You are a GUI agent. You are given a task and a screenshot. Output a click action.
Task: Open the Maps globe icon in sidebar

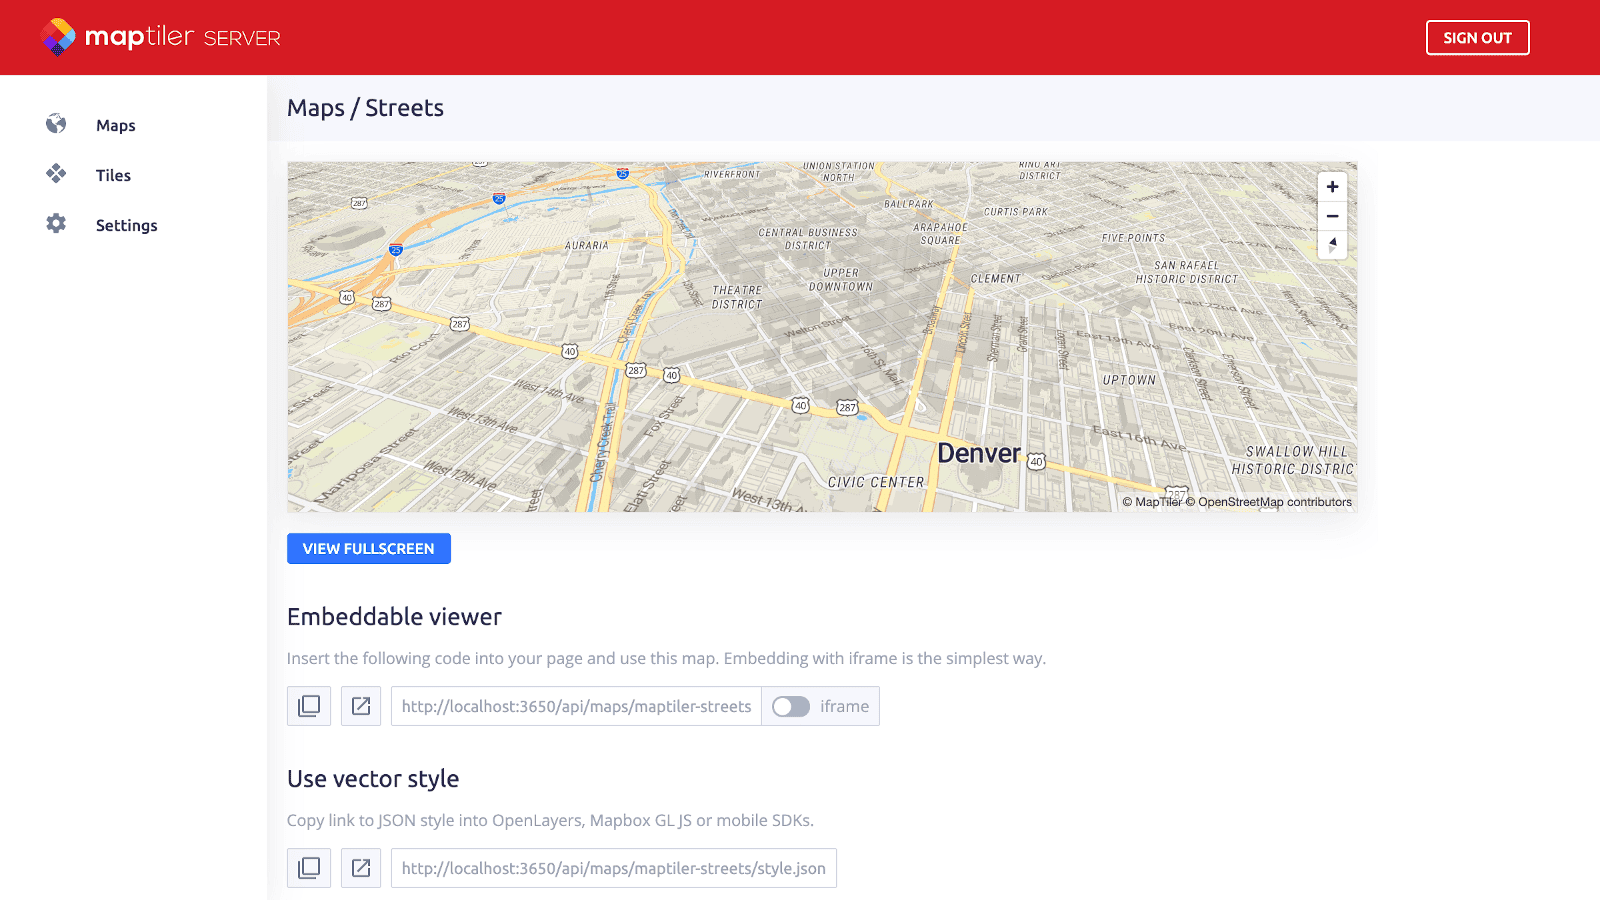[x=54, y=124]
